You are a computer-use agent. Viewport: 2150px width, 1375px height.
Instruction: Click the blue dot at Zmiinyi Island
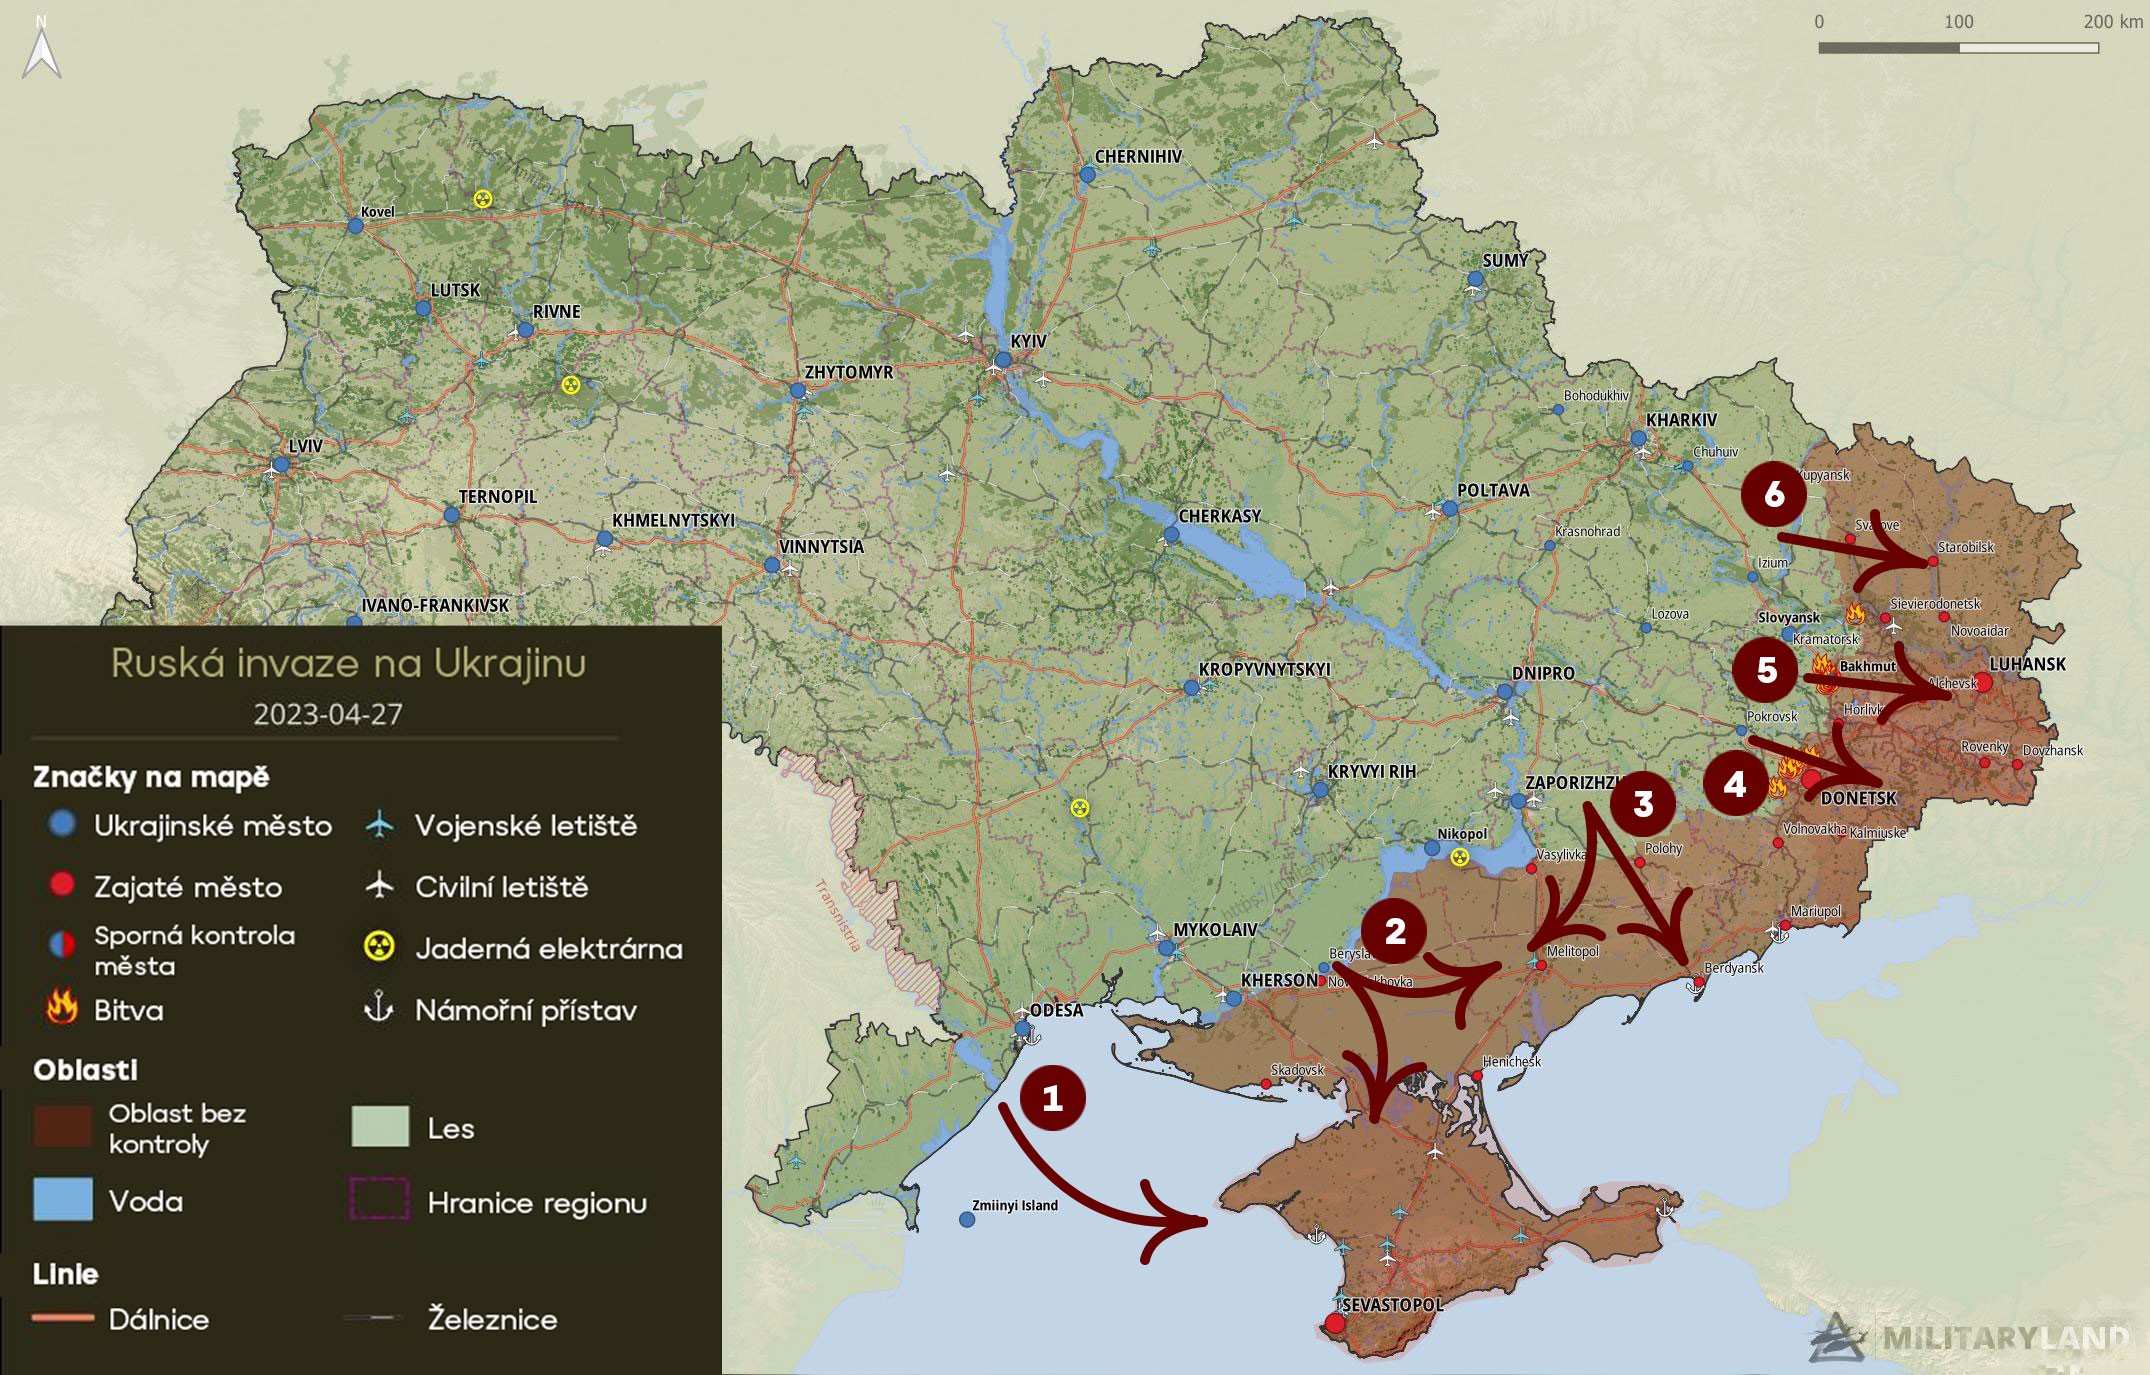pyautogui.click(x=967, y=1220)
